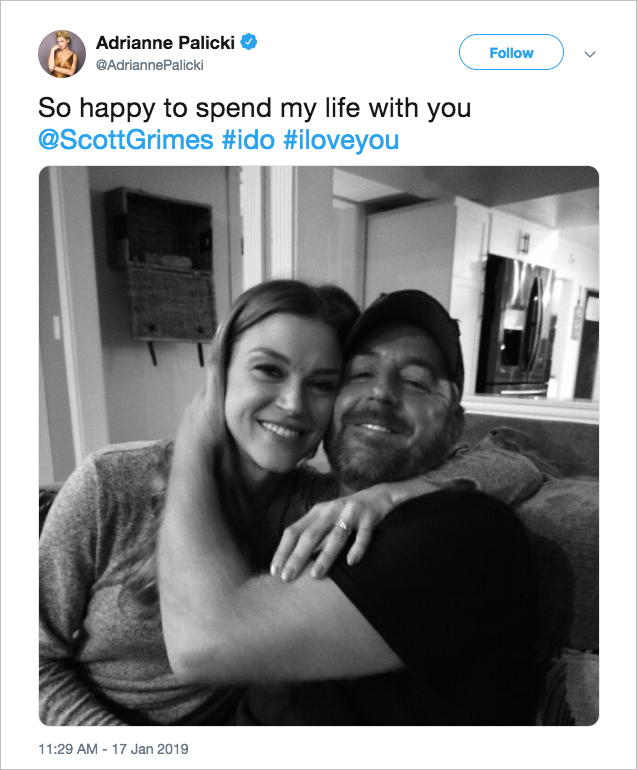637x770 pixels.
Task: Open the @ScottGrimes mention
Action: pos(126,139)
